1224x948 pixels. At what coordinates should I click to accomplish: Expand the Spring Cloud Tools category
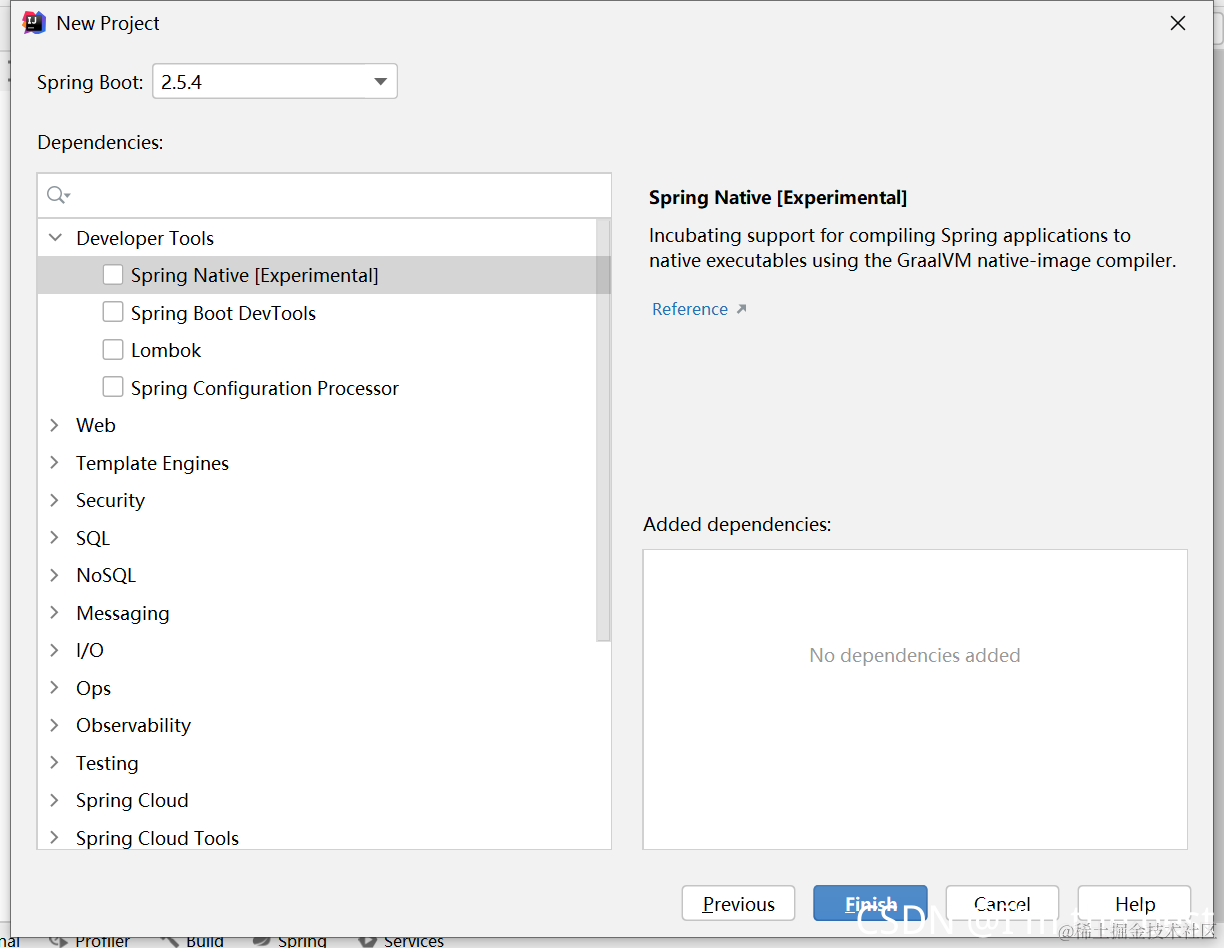pyautogui.click(x=55, y=838)
